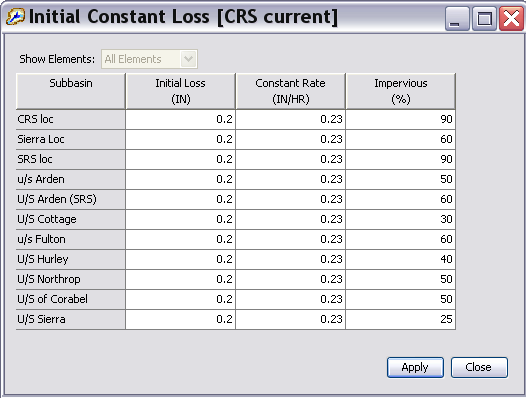Screen dimensions: 526x398
Task: Edit Constant Rate cell for SRS loc
Action: click(291, 159)
